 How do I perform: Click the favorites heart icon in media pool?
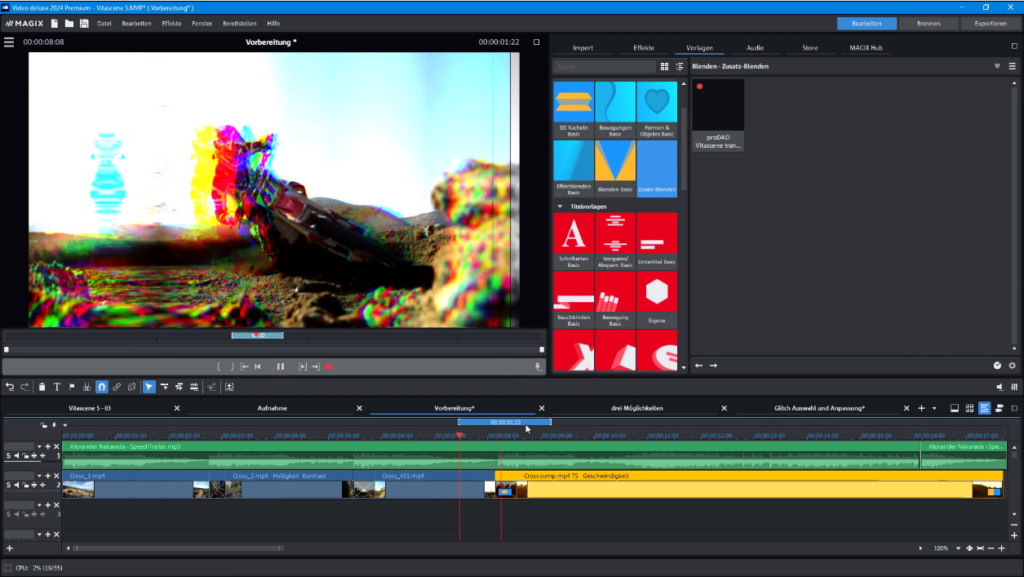tap(997, 66)
